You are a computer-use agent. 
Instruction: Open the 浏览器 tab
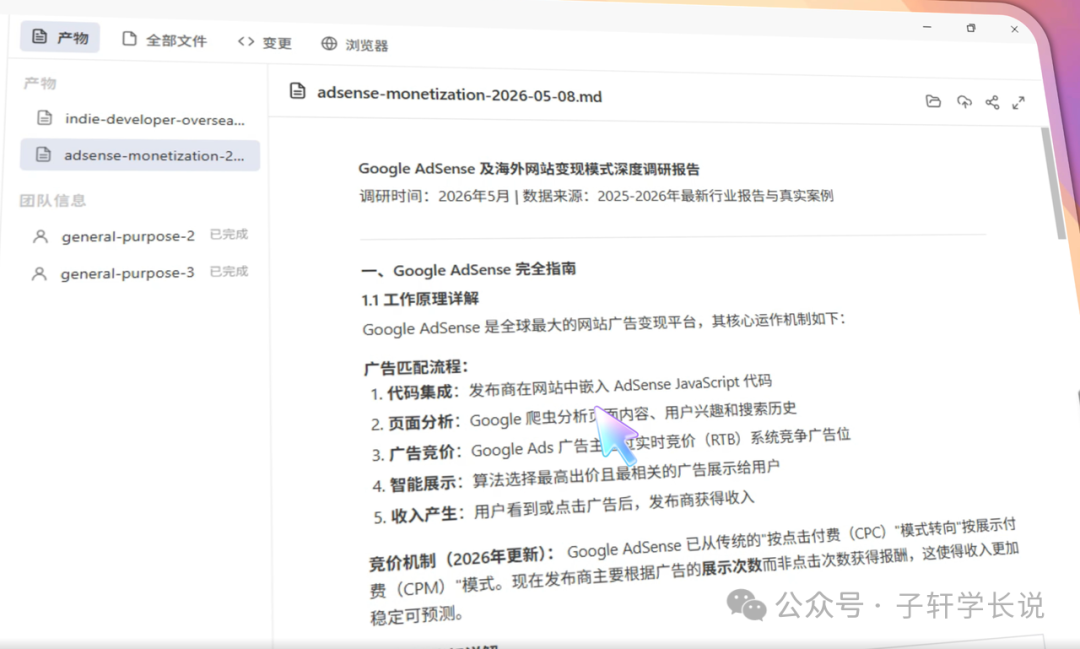[355, 45]
